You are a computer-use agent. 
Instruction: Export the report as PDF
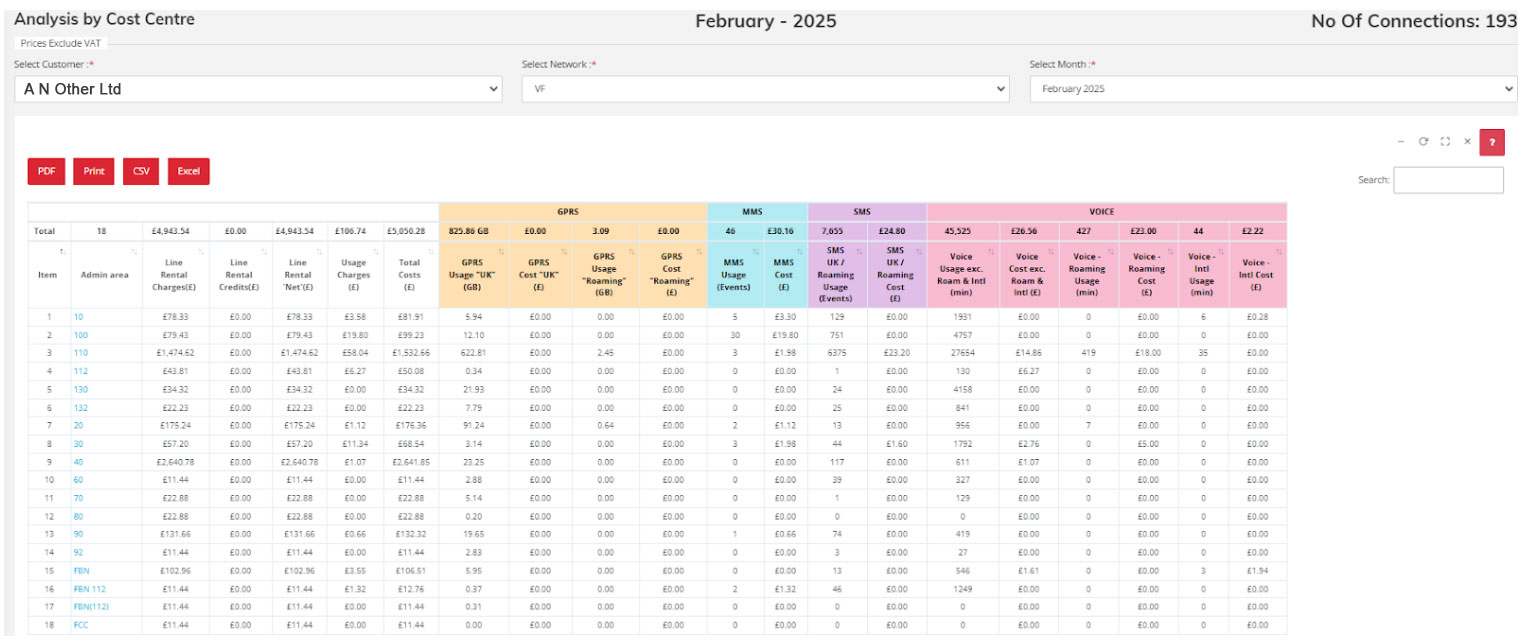pyautogui.click(x=46, y=171)
